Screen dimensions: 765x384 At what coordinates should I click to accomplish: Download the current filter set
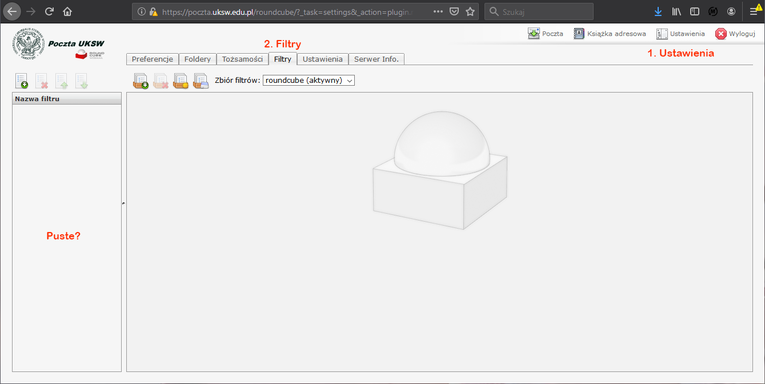coord(201,81)
